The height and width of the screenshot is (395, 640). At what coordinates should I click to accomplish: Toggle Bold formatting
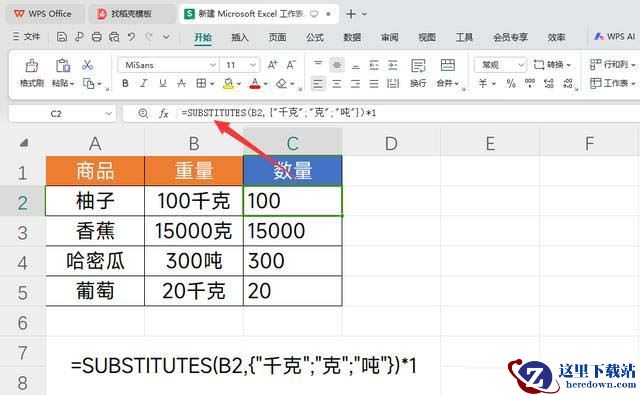[125, 84]
